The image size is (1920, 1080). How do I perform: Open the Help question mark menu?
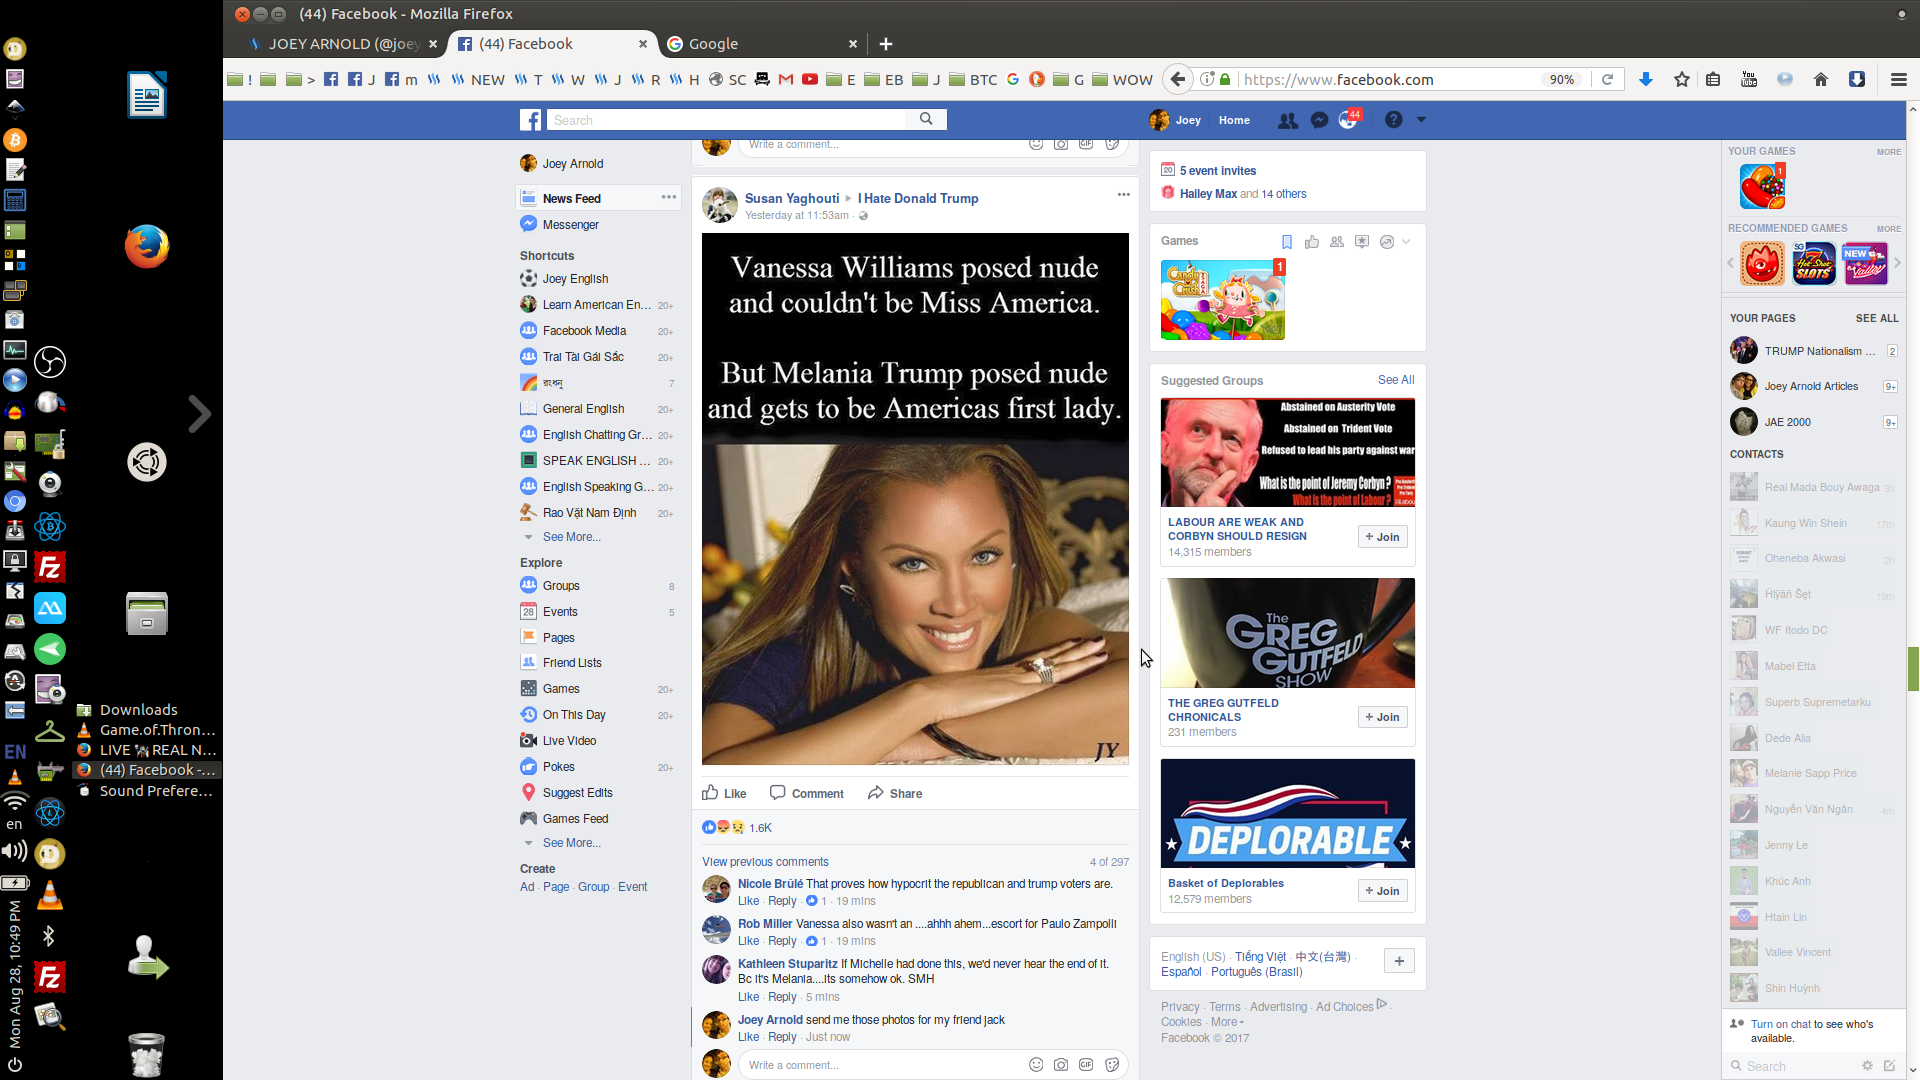coord(1393,119)
